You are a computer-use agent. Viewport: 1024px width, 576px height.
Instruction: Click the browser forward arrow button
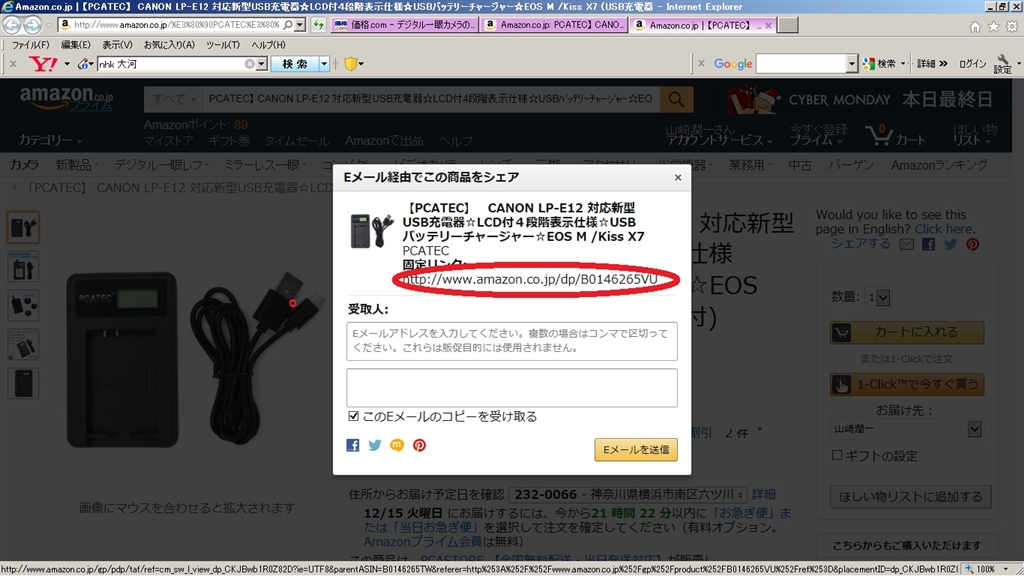(x=32, y=25)
